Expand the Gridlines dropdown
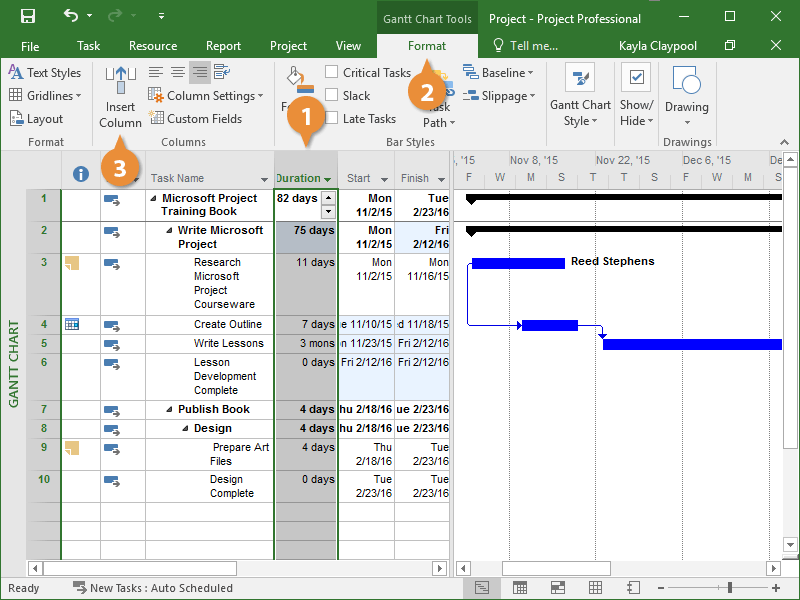800x600 pixels. pos(46,96)
